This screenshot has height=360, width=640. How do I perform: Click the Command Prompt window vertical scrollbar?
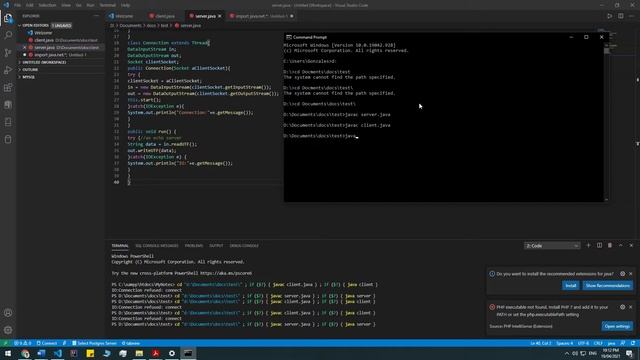coord(606,118)
